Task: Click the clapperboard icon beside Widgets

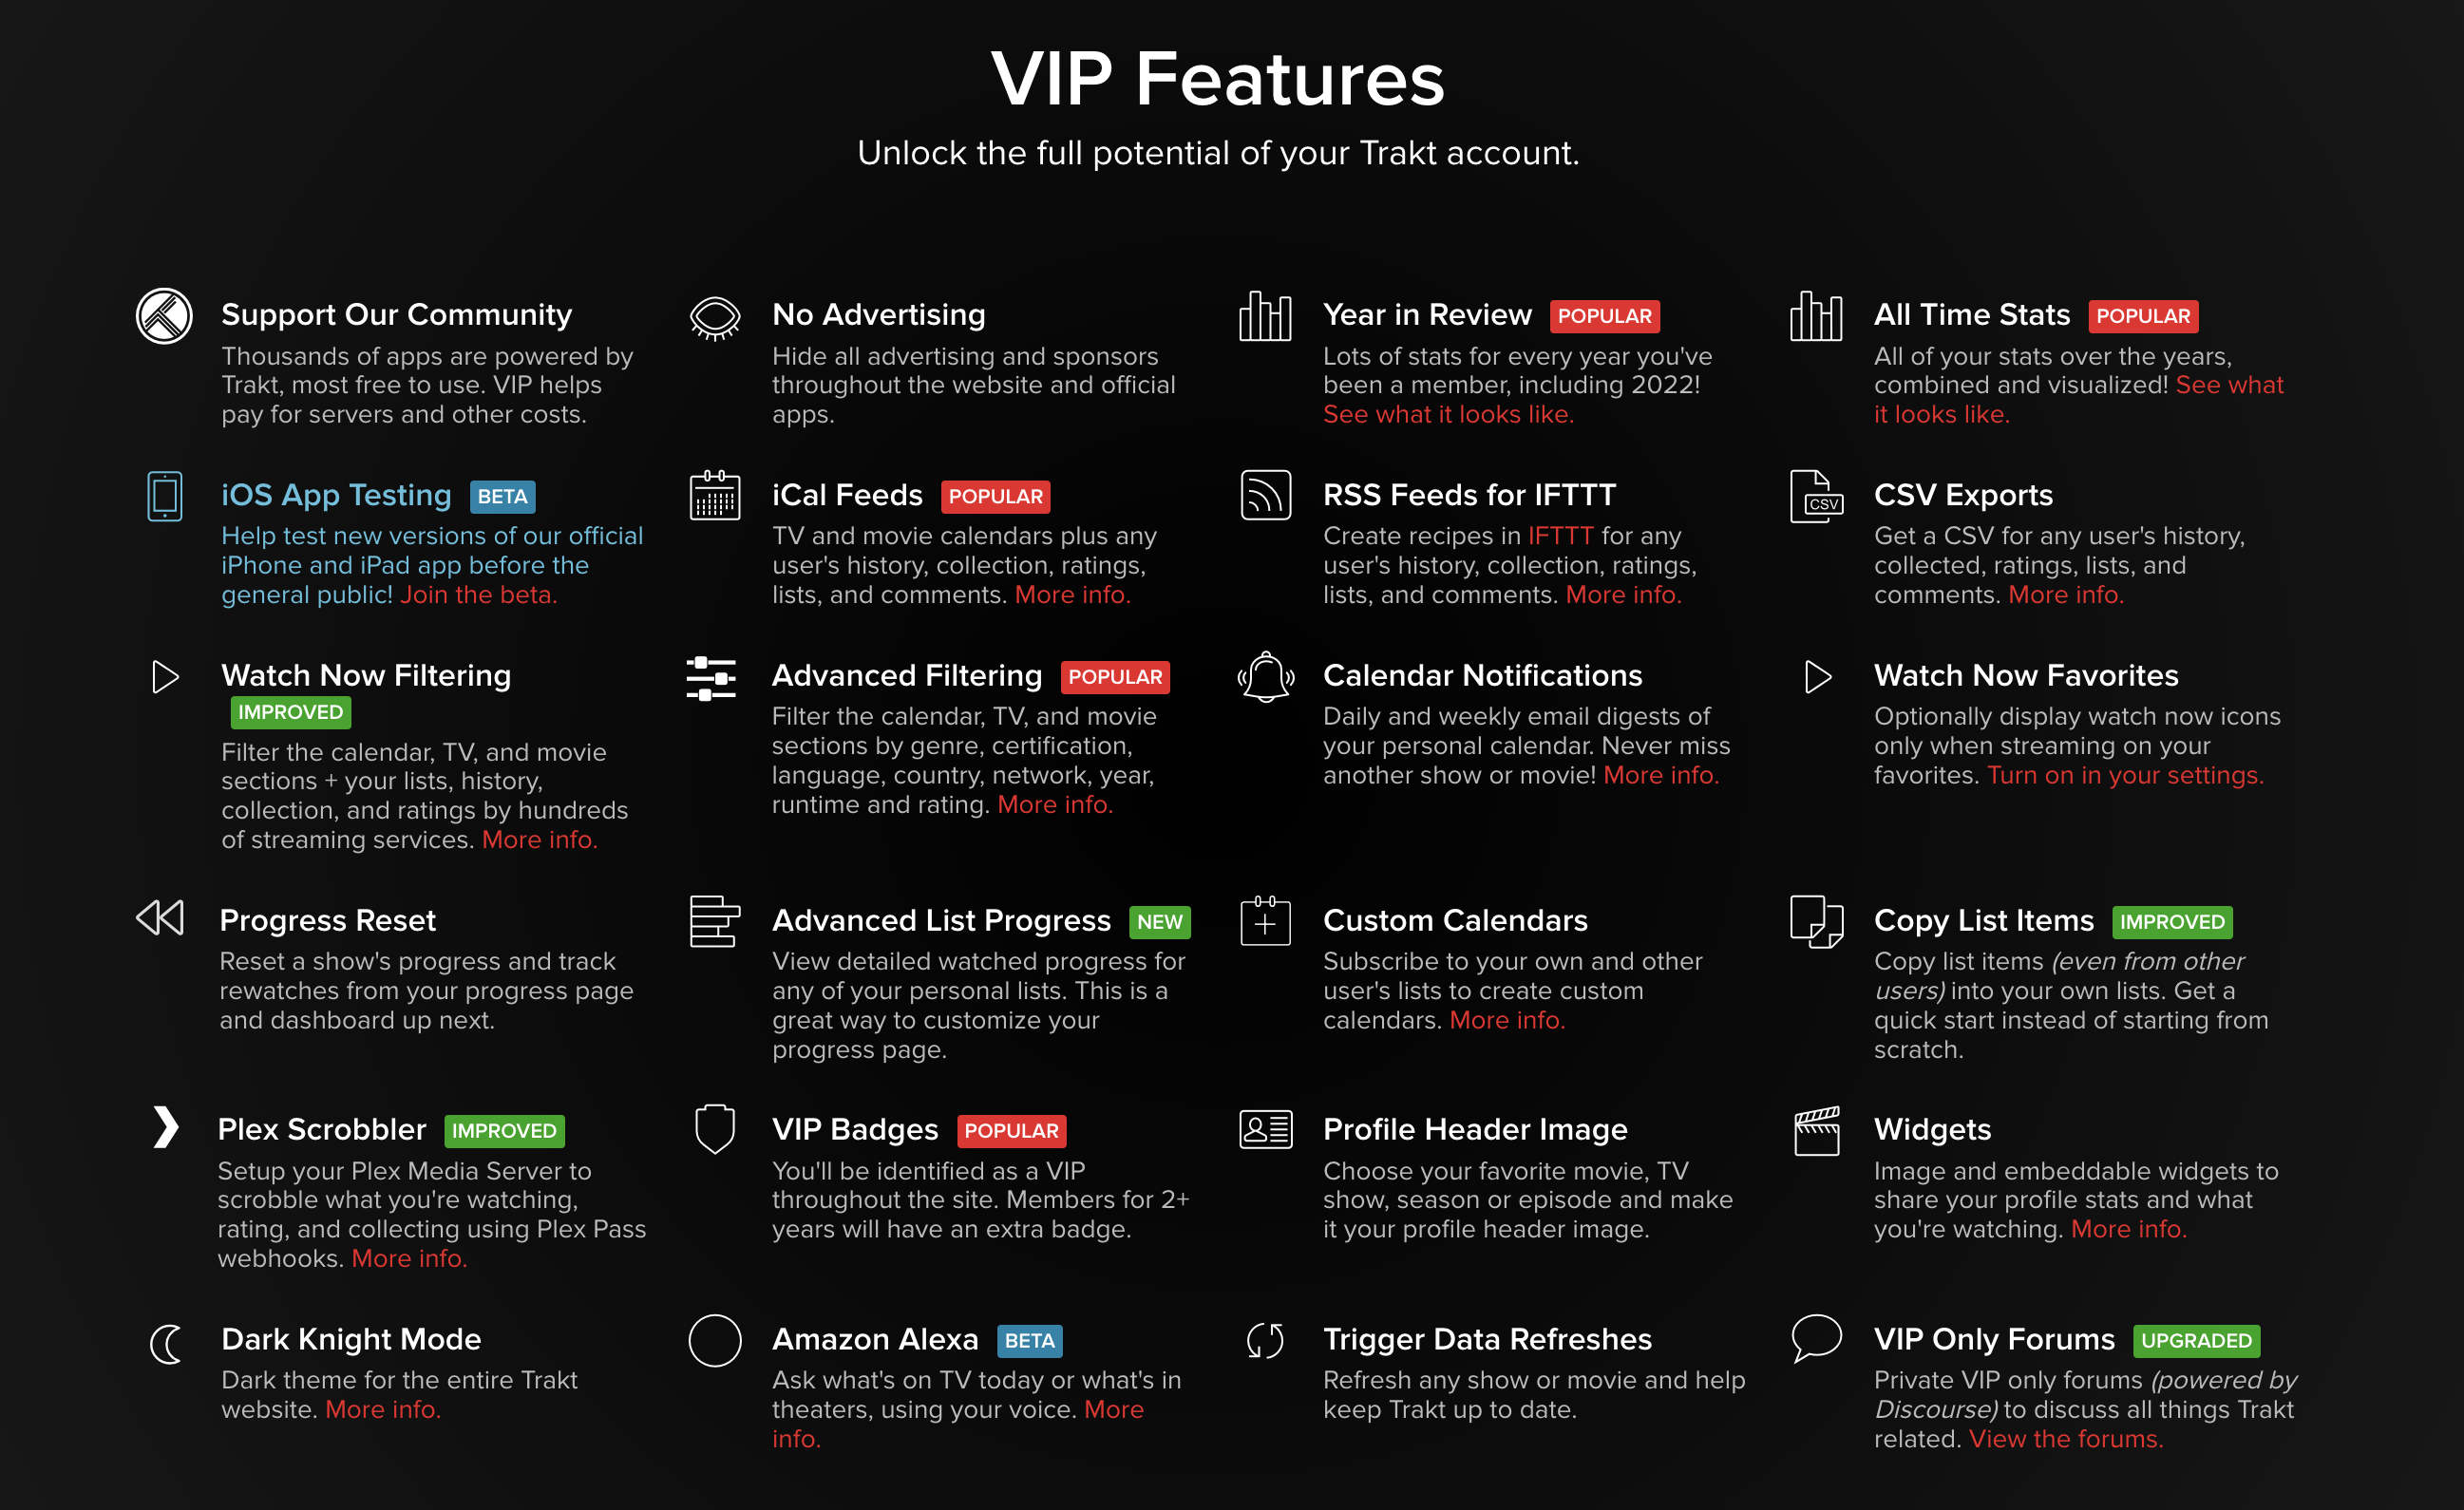Action: [x=1816, y=1131]
